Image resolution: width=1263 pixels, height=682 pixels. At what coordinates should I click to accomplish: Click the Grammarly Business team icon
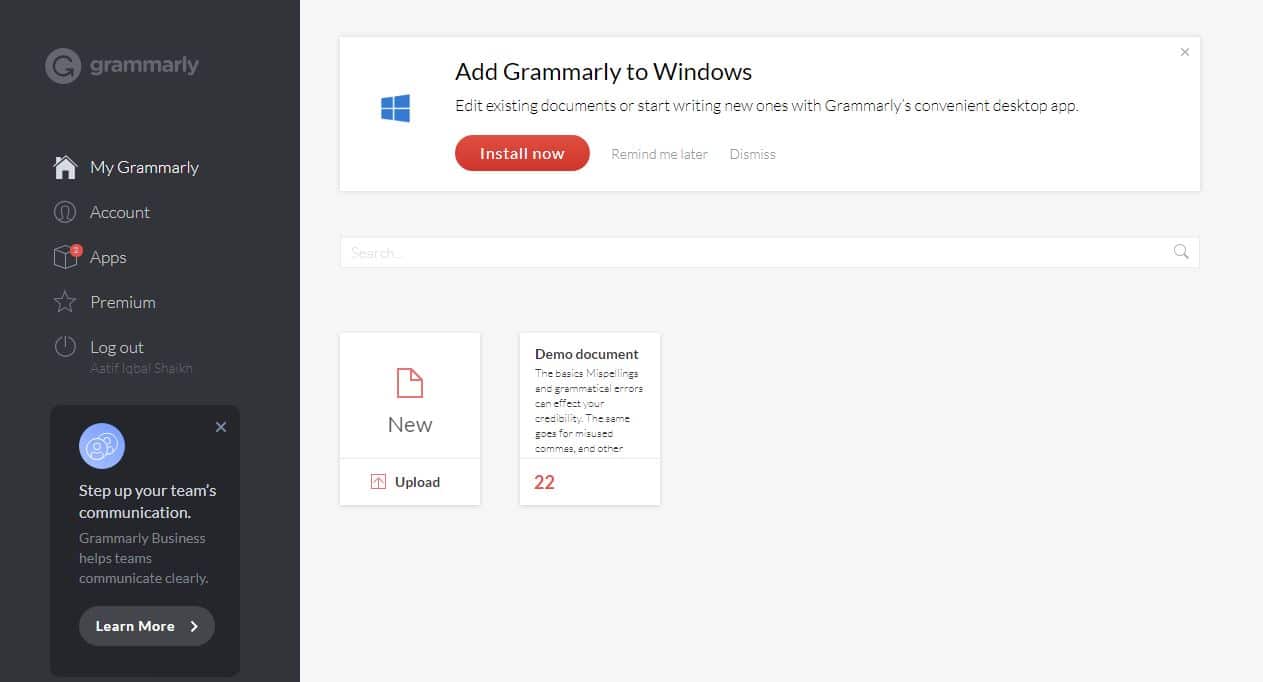[102, 446]
